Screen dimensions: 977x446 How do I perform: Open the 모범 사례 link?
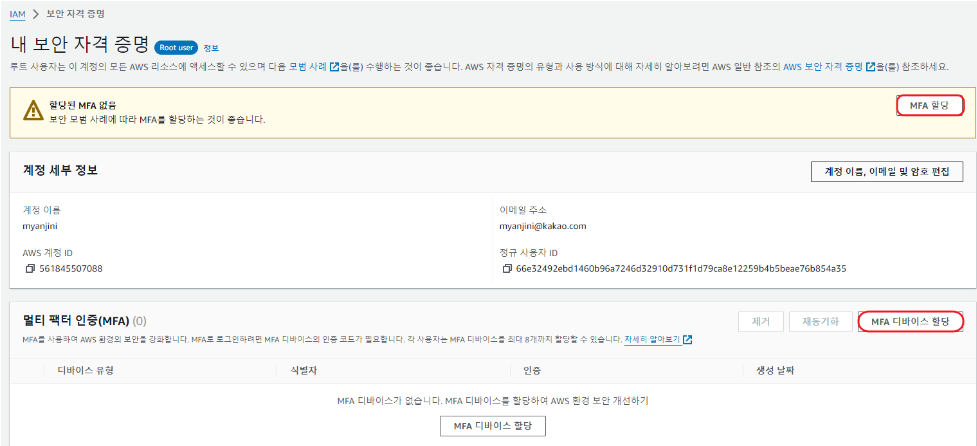(x=308, y=67)
